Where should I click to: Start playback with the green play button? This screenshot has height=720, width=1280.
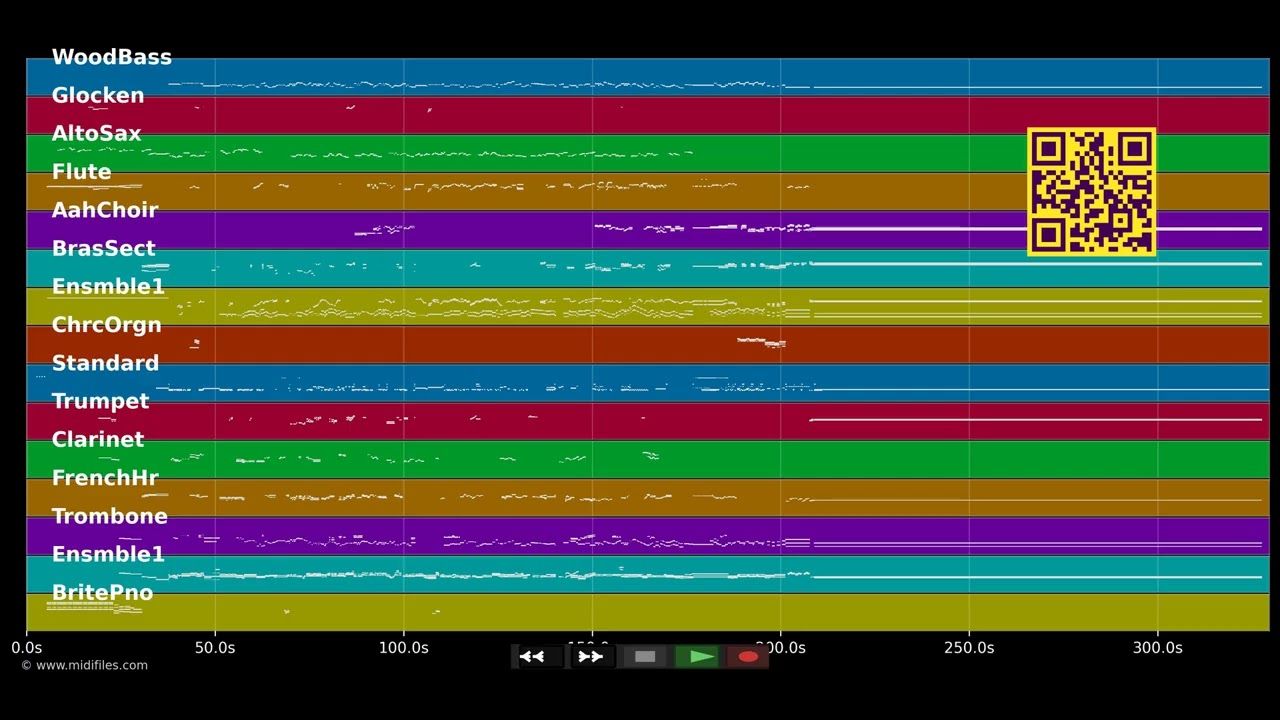697,657
